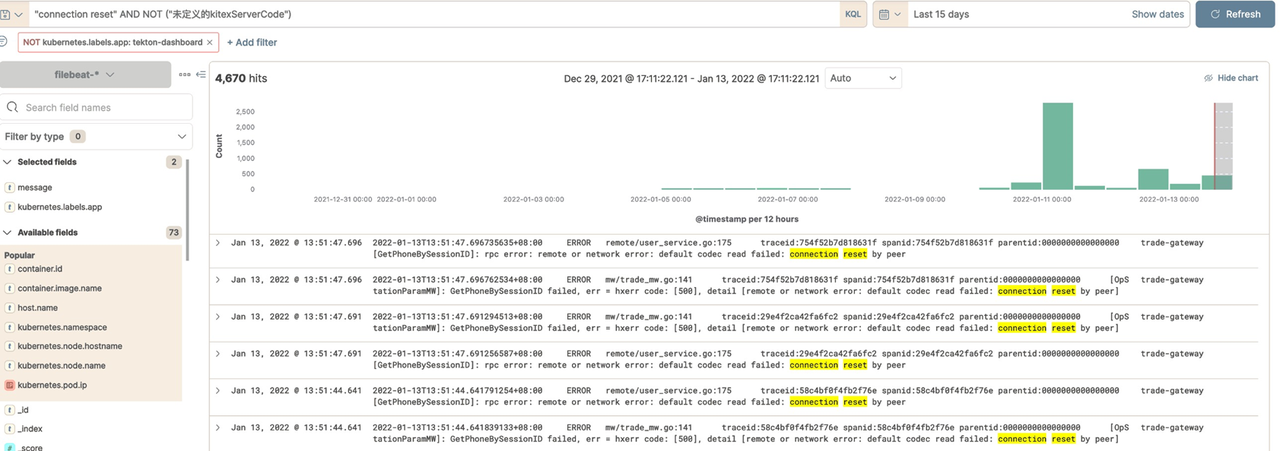
Task: Click the kubernetes.pod.ip field type icon
Action: (10, 385)
